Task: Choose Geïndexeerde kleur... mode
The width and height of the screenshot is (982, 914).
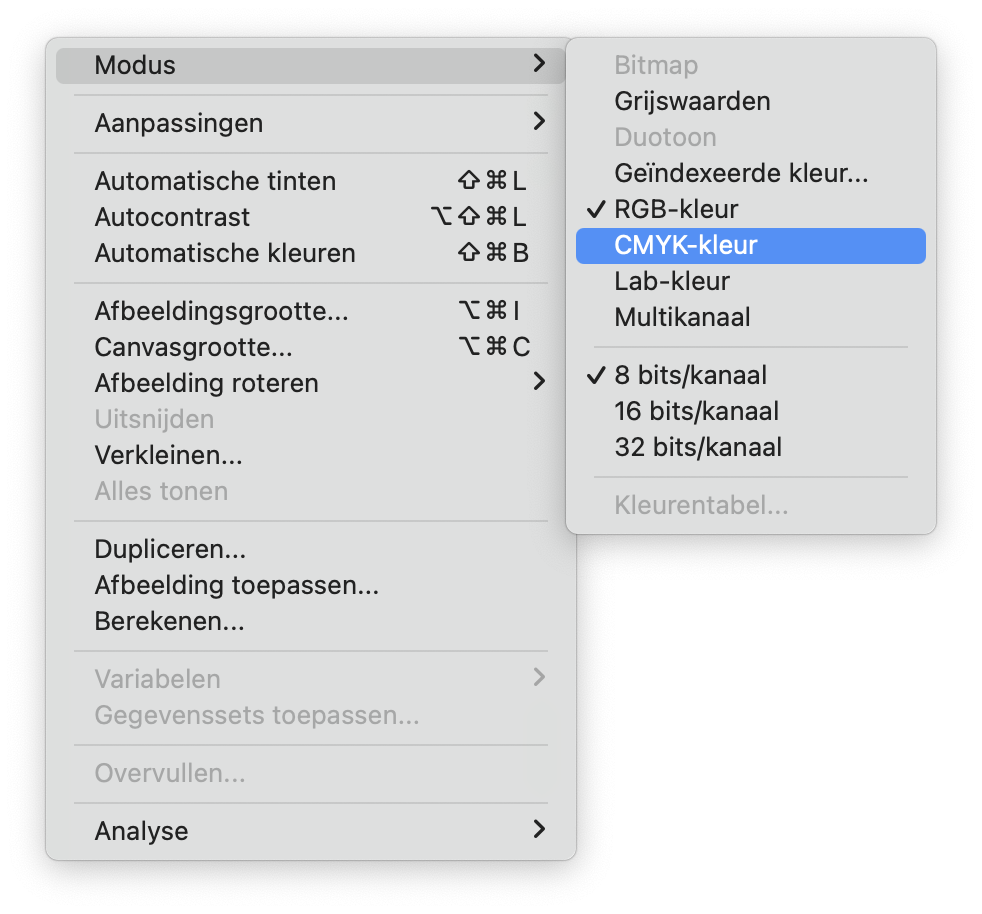Action: (x=741, y=173)
